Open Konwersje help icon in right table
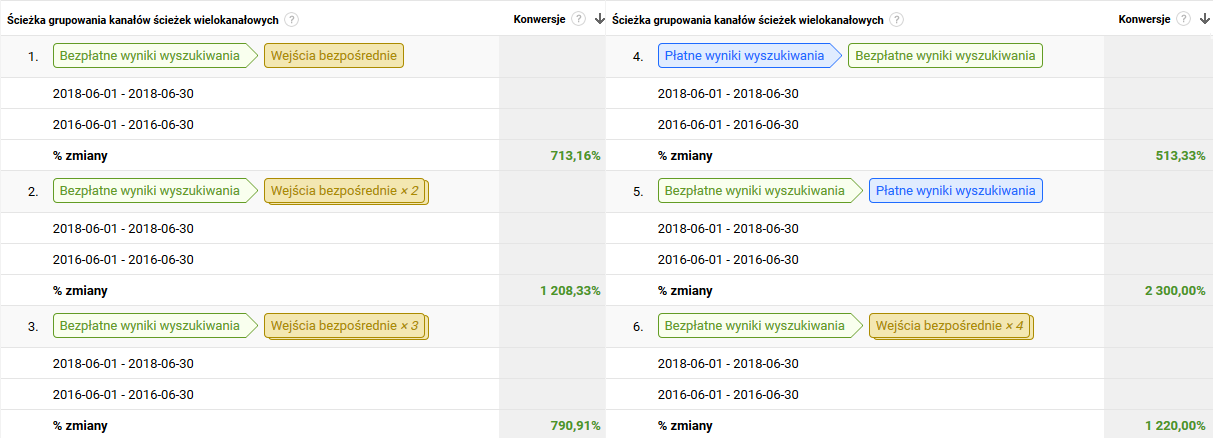The image size is (1213, 438). [x=1184, y=19]
